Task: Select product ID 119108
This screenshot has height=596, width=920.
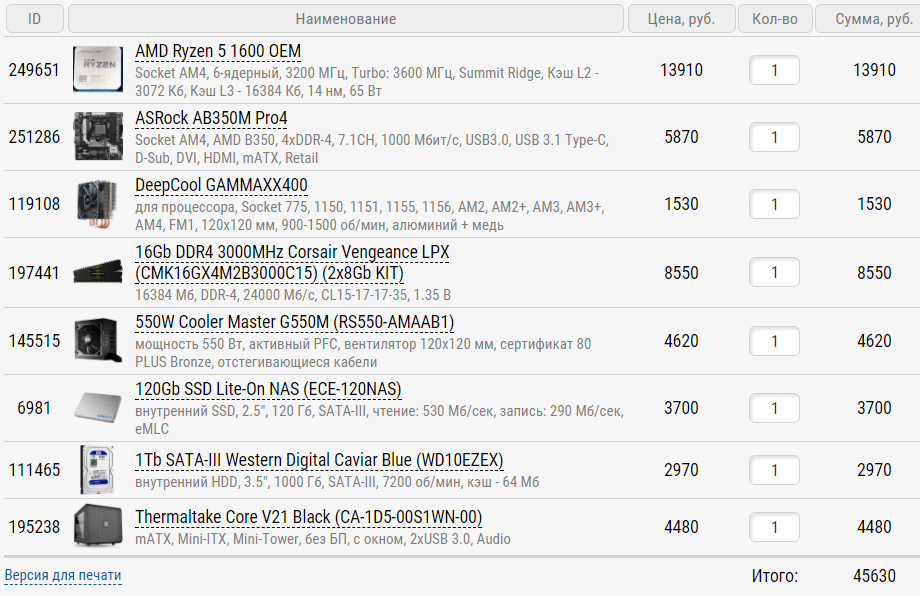Action: tap(34, 204)
